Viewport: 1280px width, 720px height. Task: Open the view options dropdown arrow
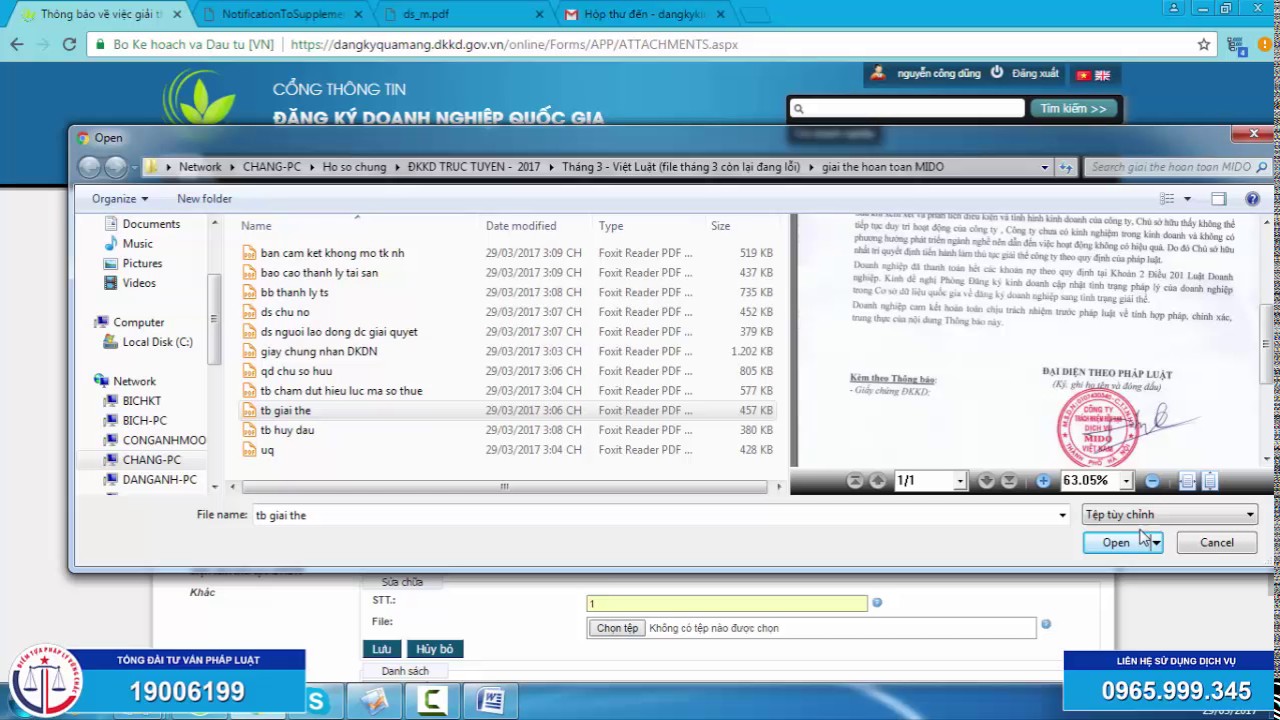(x=1187, y=199)
